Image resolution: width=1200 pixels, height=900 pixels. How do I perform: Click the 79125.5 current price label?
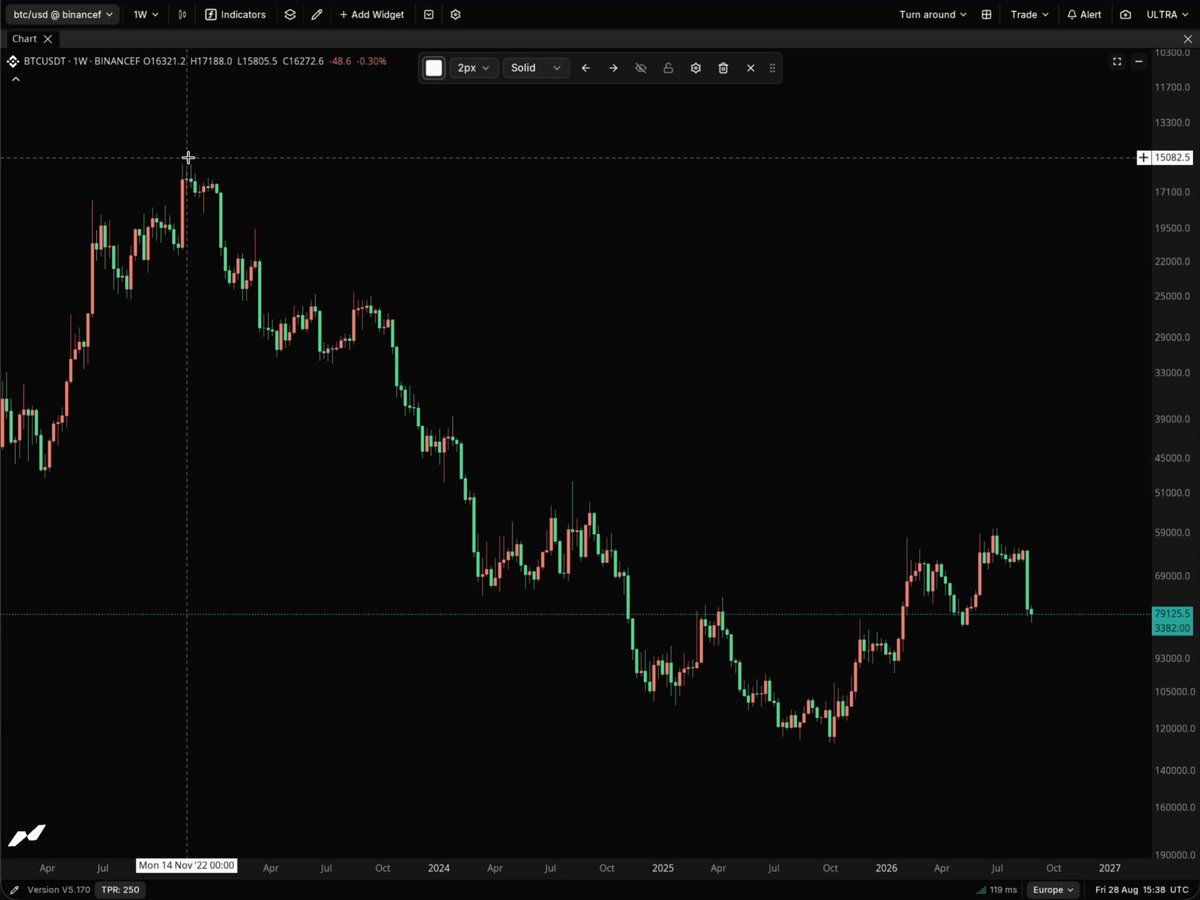(x=1171, y=613)
